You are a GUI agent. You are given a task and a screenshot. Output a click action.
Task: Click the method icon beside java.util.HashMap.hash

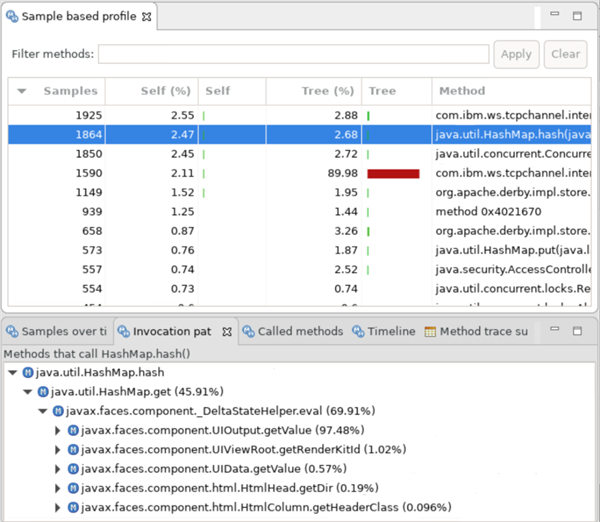point(28,372)
